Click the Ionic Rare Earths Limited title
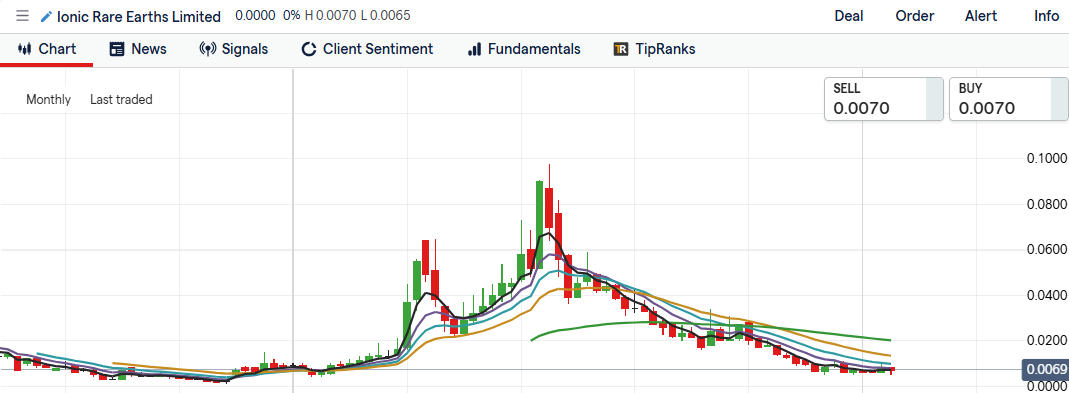The image size is (1069, 393). (139, 16)
